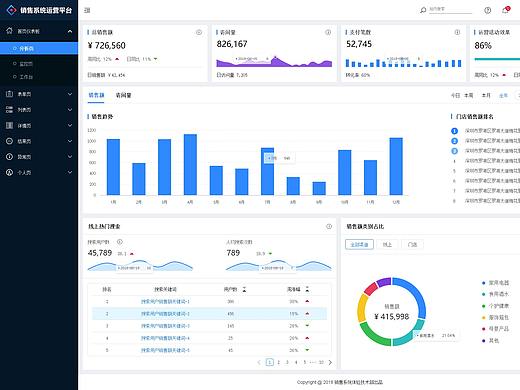Go to page 3 in table pagination
The height and width of the screenshot is (390, 520).
tap(287, 362)
